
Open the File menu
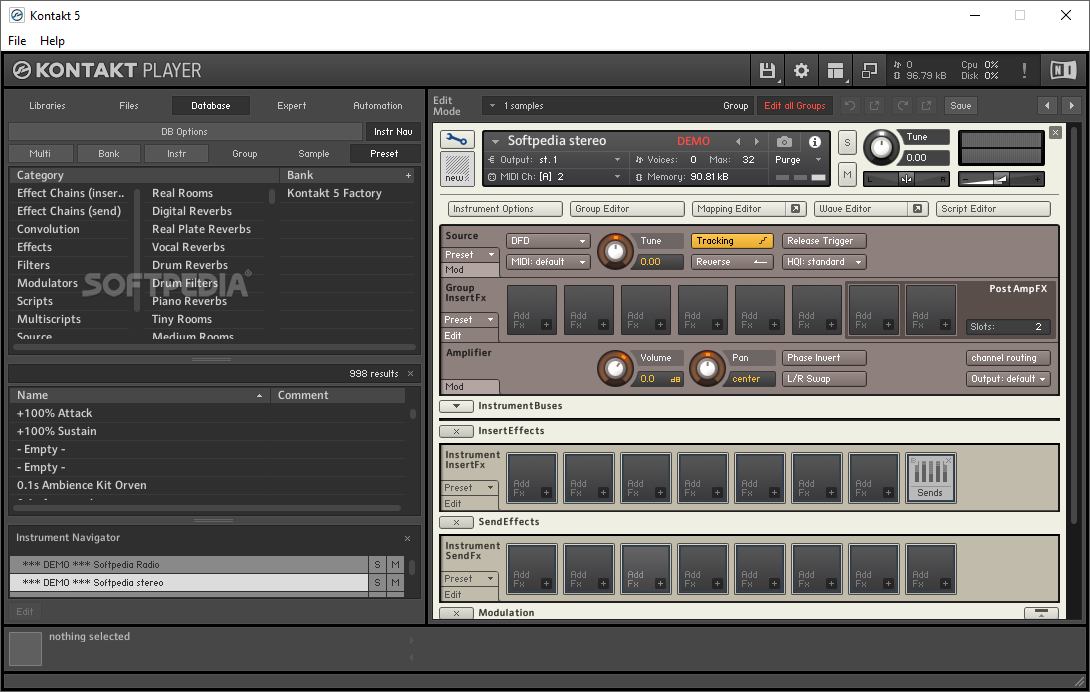[17, 40]
